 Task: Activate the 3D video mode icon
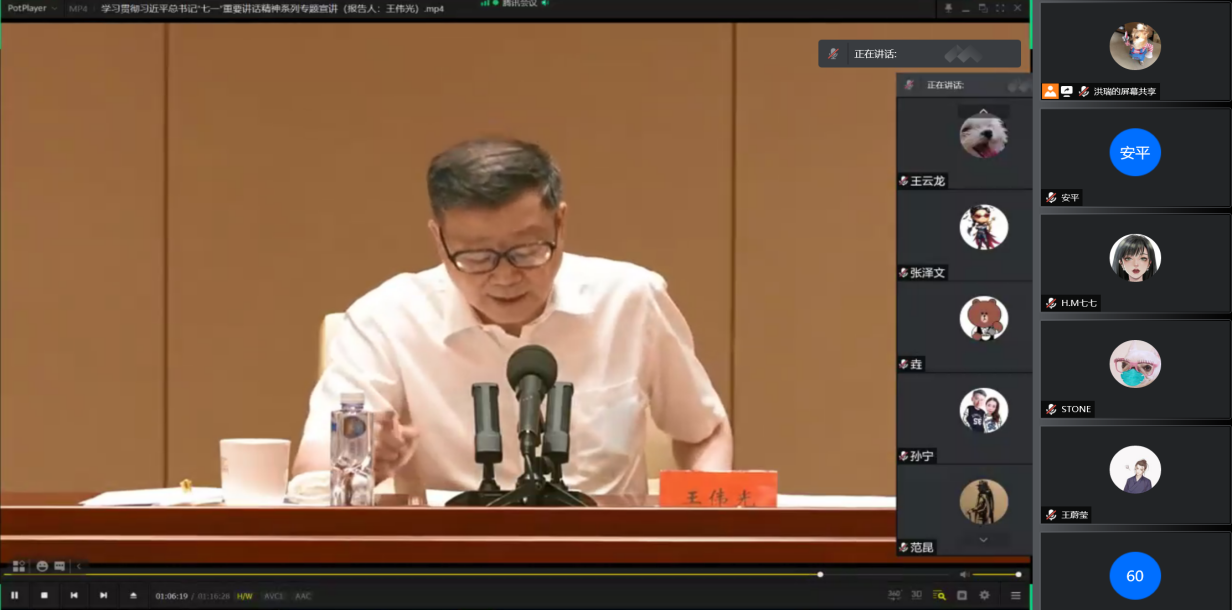tap(917, 595)
